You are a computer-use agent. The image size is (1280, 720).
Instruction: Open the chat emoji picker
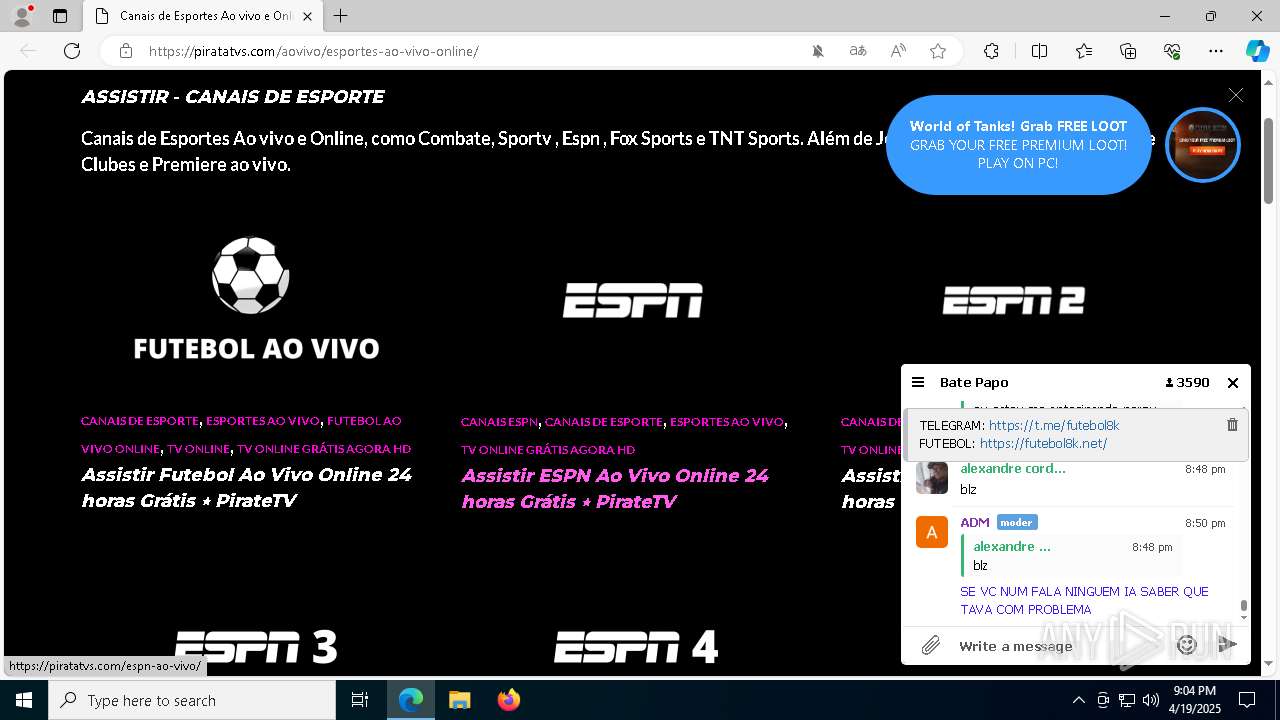coord(1187,645)
